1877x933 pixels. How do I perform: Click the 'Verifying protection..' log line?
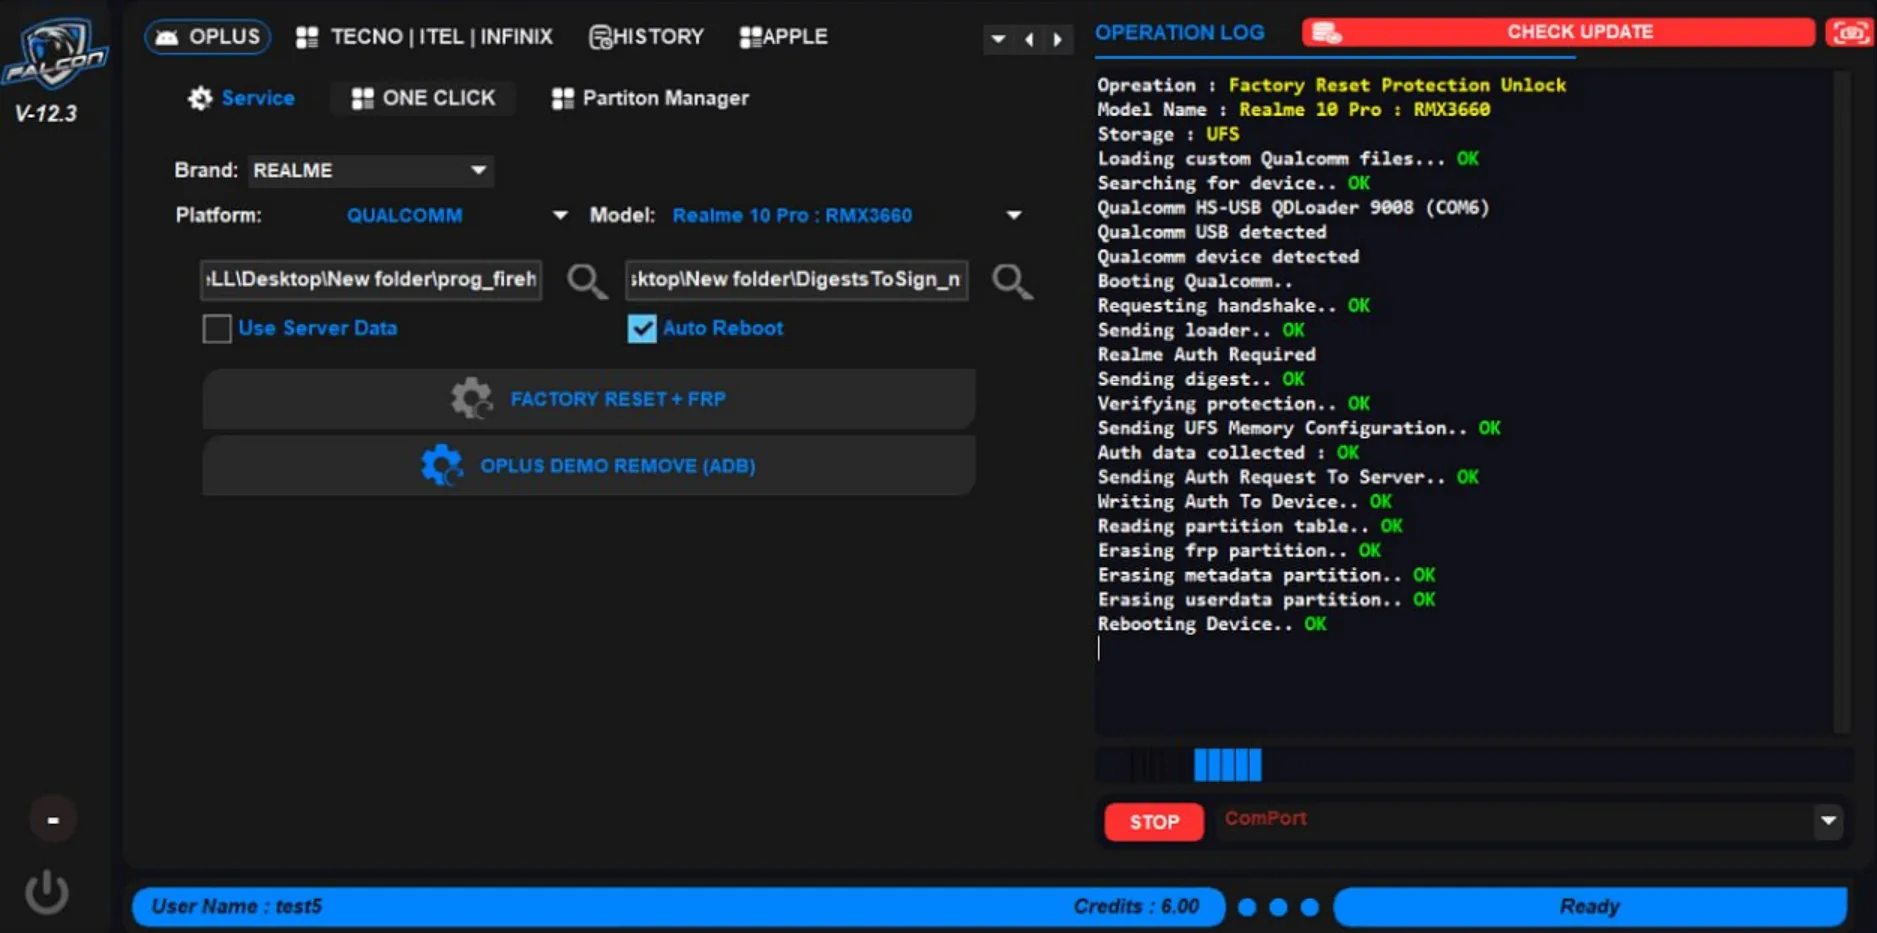(1233, 404)
